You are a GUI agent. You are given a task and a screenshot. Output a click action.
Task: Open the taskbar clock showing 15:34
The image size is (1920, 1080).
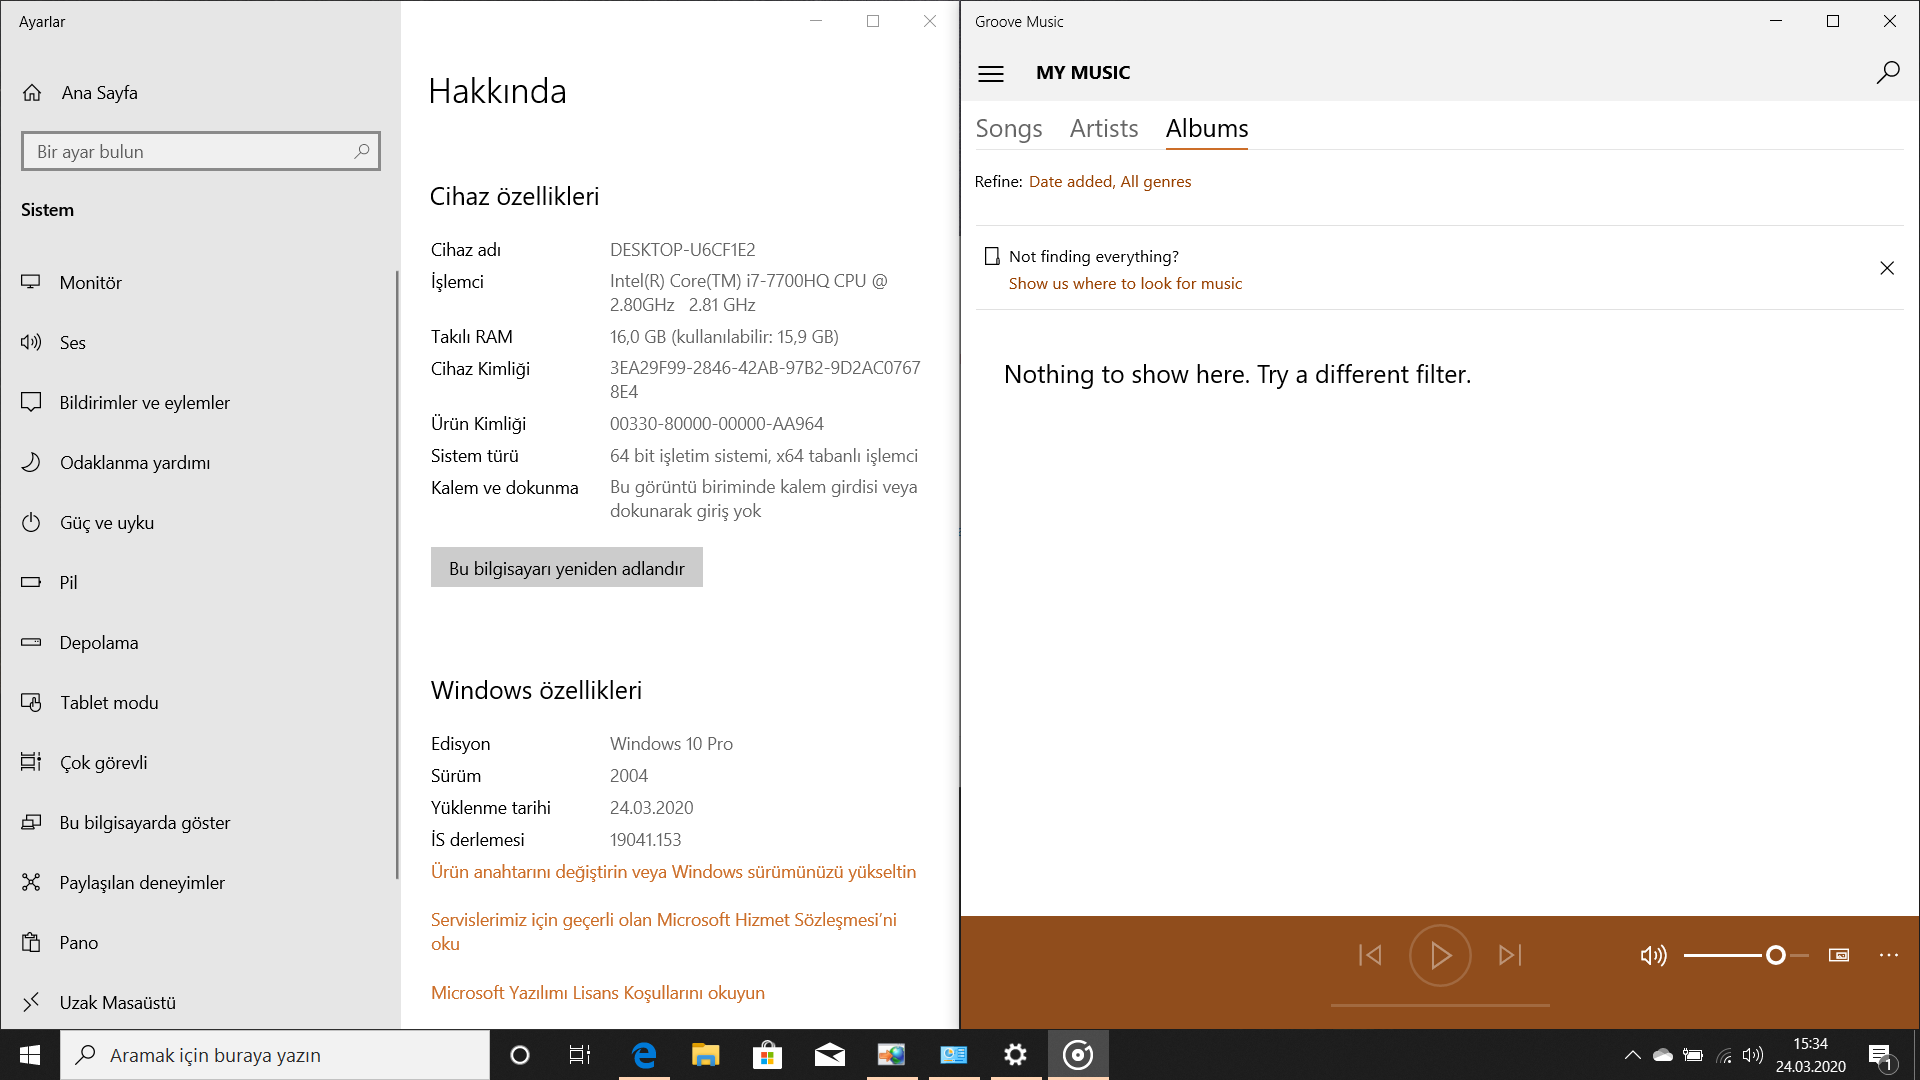click(x=1810, y=1054)
